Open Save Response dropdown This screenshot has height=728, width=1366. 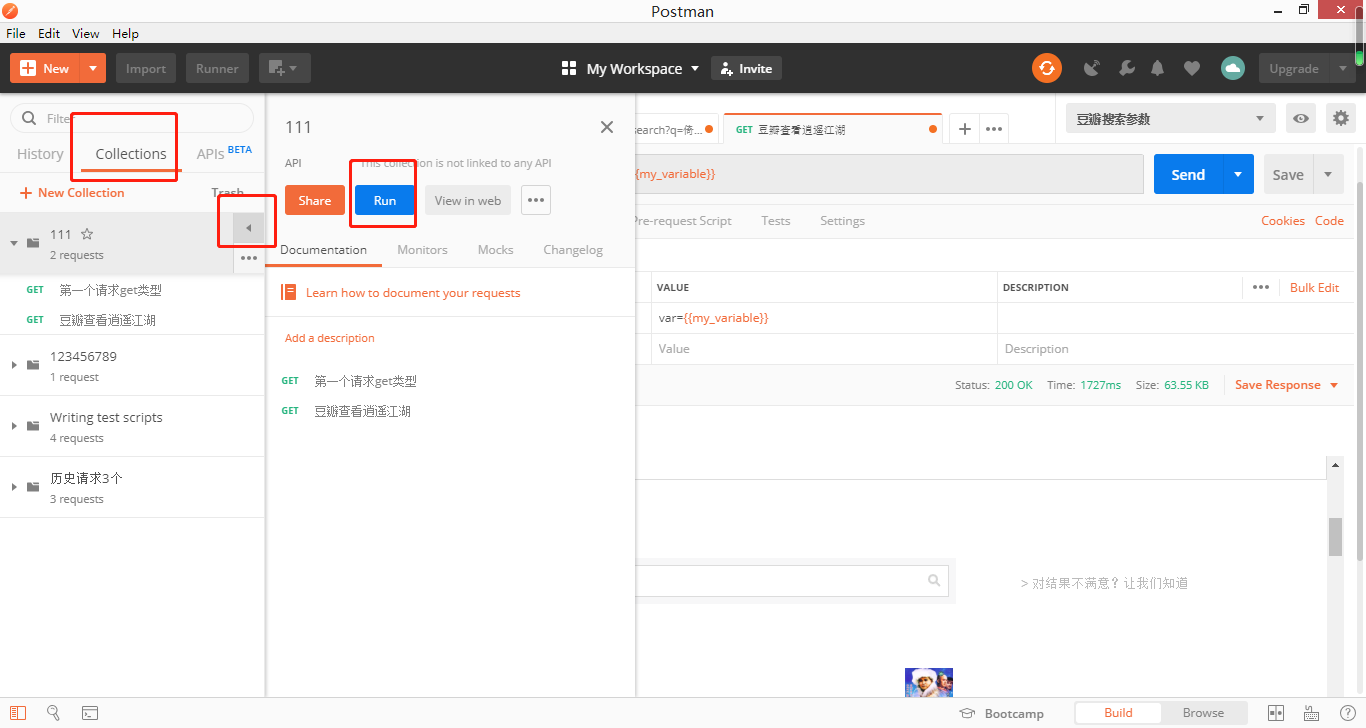click(x=1285, y=385)
